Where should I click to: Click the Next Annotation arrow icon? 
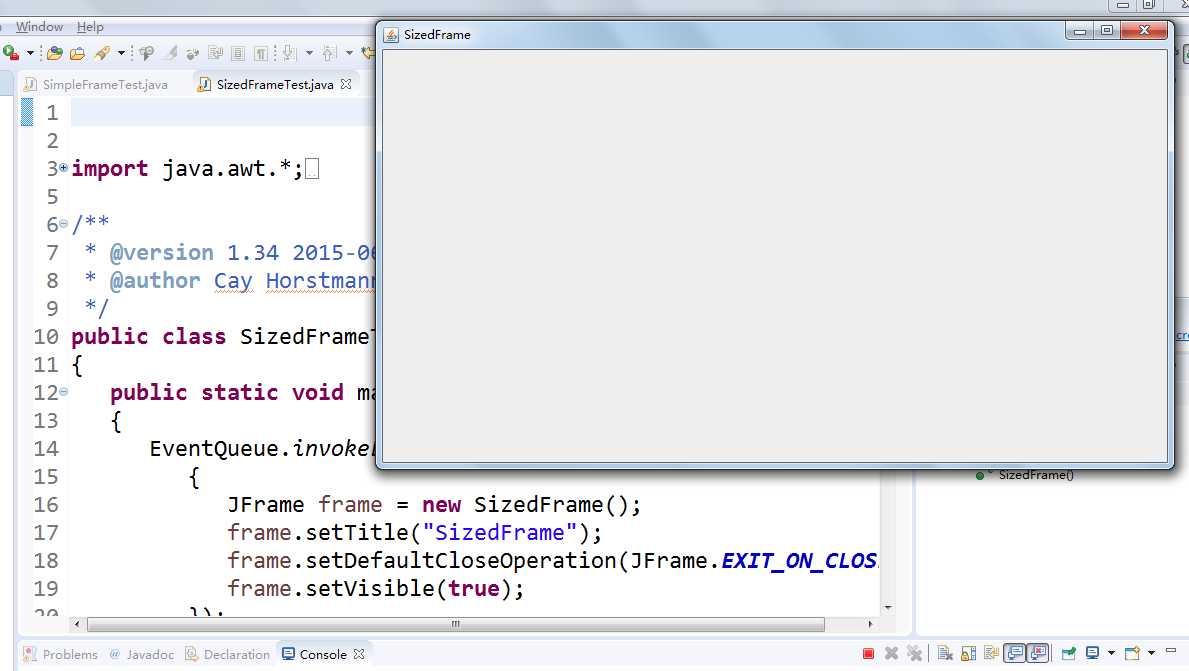click(x=290, y=53)
